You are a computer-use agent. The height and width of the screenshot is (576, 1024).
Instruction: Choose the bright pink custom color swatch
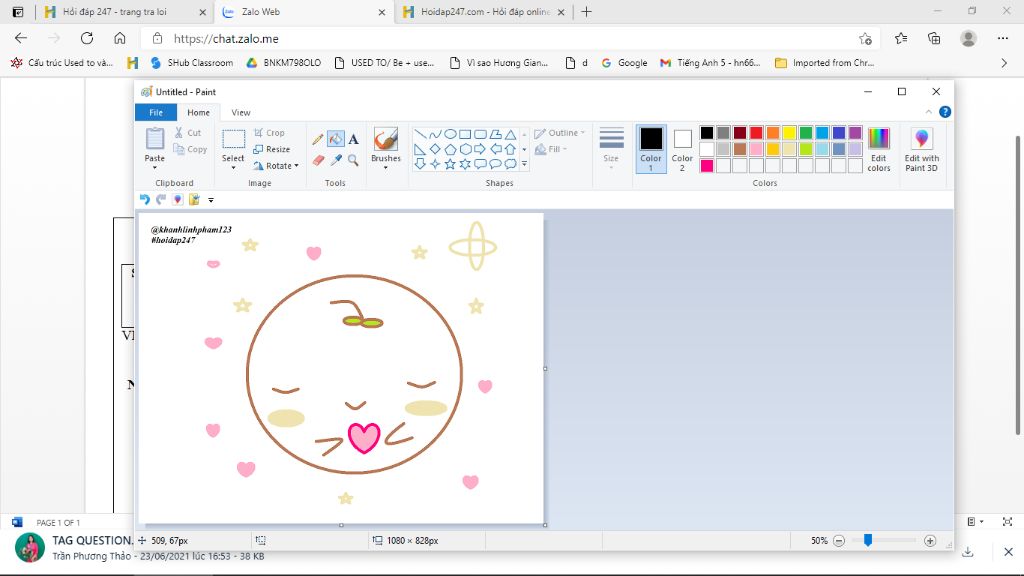click(x=707, y=166)
